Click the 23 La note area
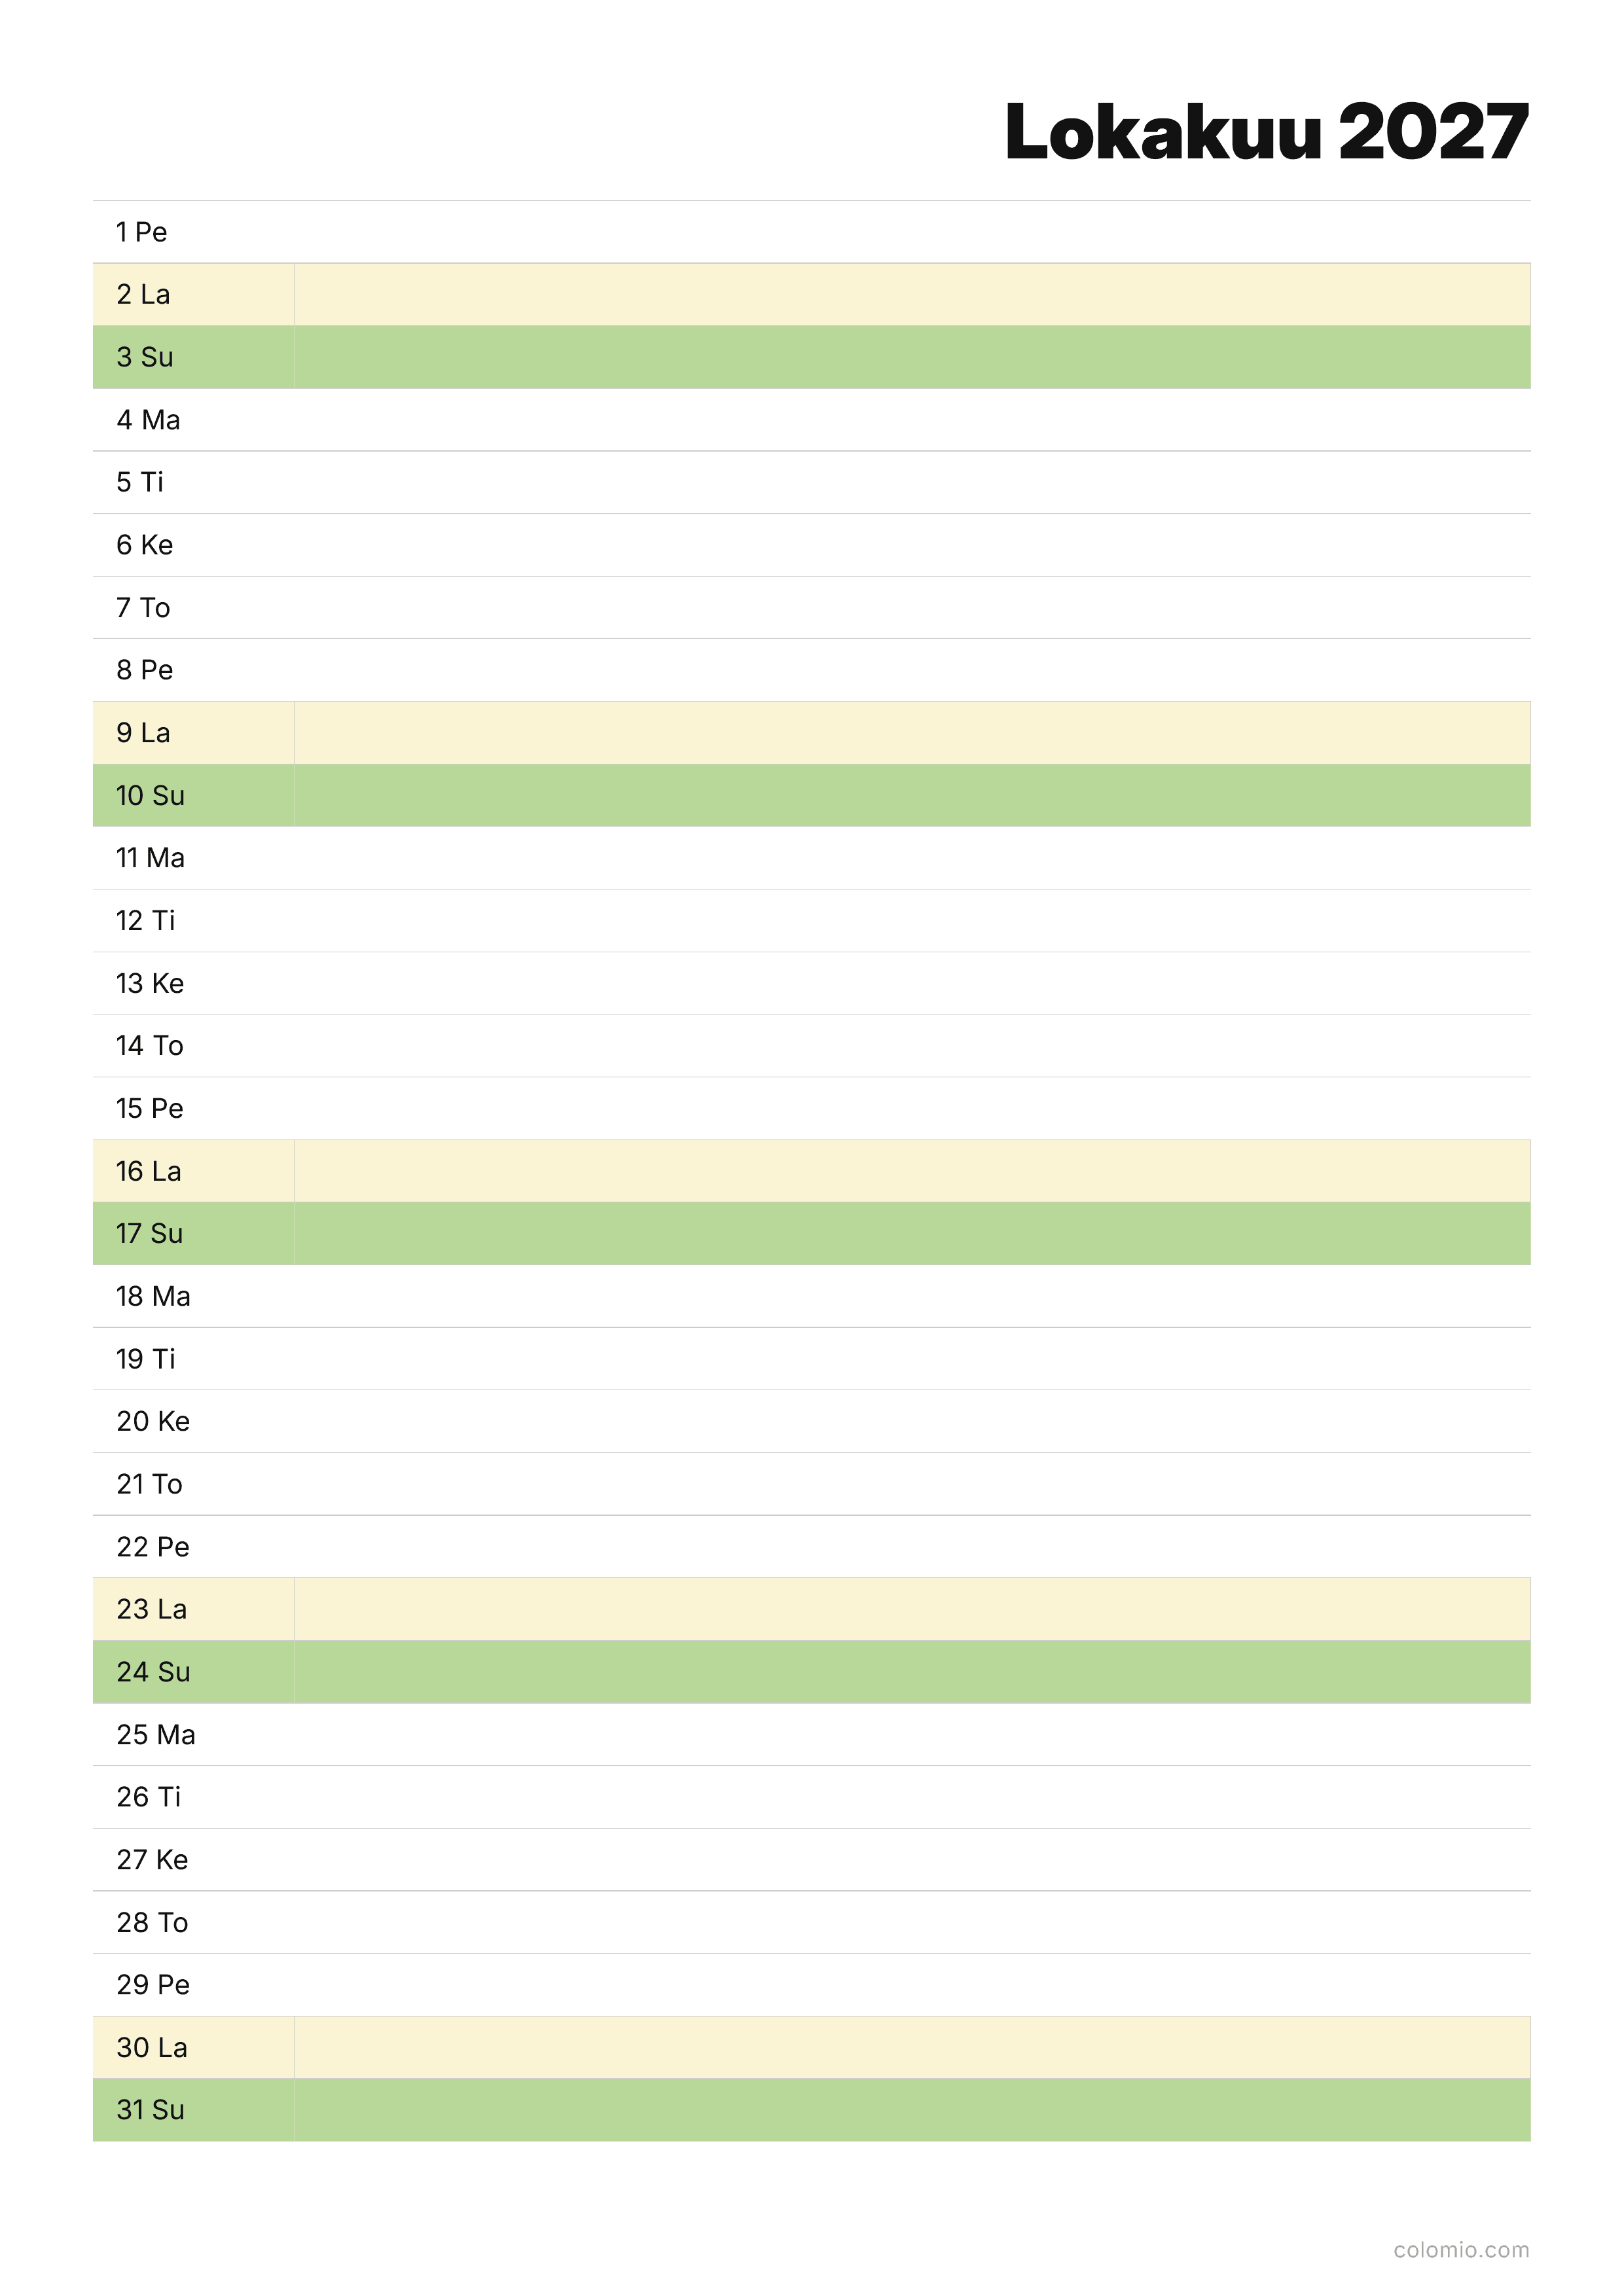1624x2296 pixels. [912, 1609]
